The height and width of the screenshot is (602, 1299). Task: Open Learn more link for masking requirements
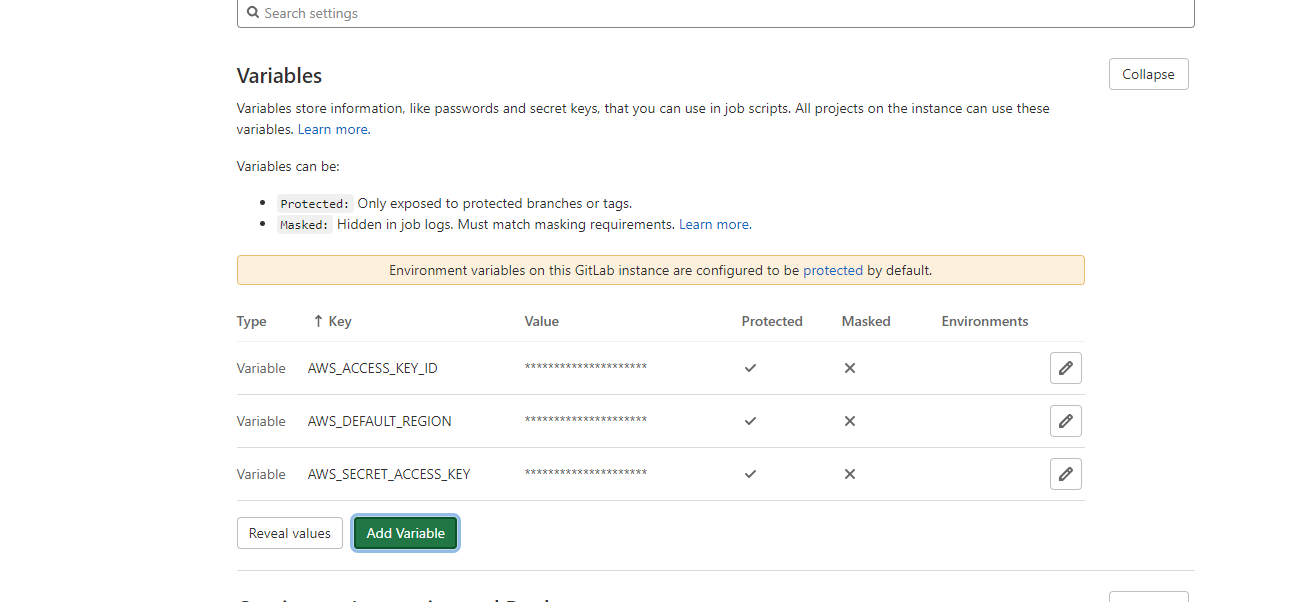pyautogui.click(x=714, y=224)
